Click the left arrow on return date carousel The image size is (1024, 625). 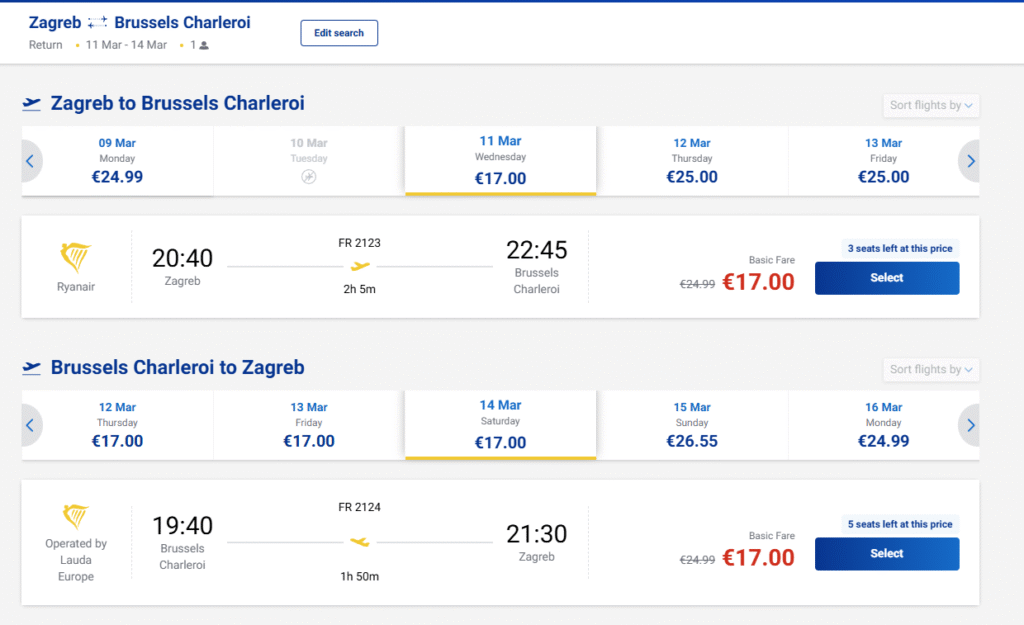coord(30,425)
